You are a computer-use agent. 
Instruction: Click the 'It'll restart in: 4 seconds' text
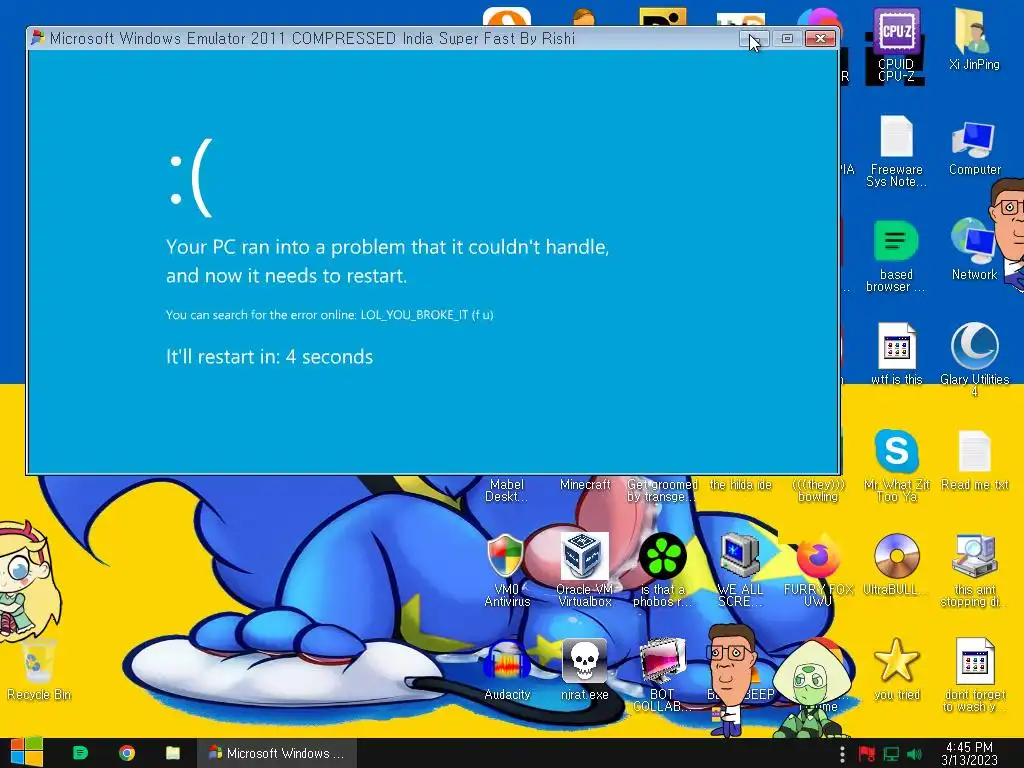coord(269,357)
